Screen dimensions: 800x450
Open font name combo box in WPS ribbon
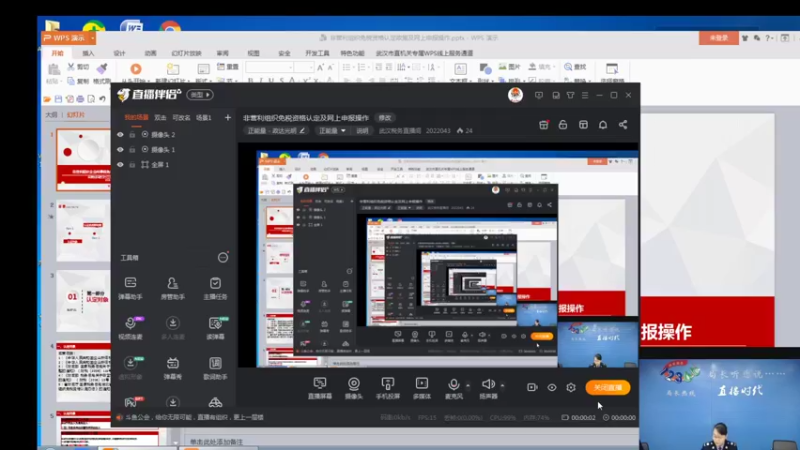(x=269, y=67)
